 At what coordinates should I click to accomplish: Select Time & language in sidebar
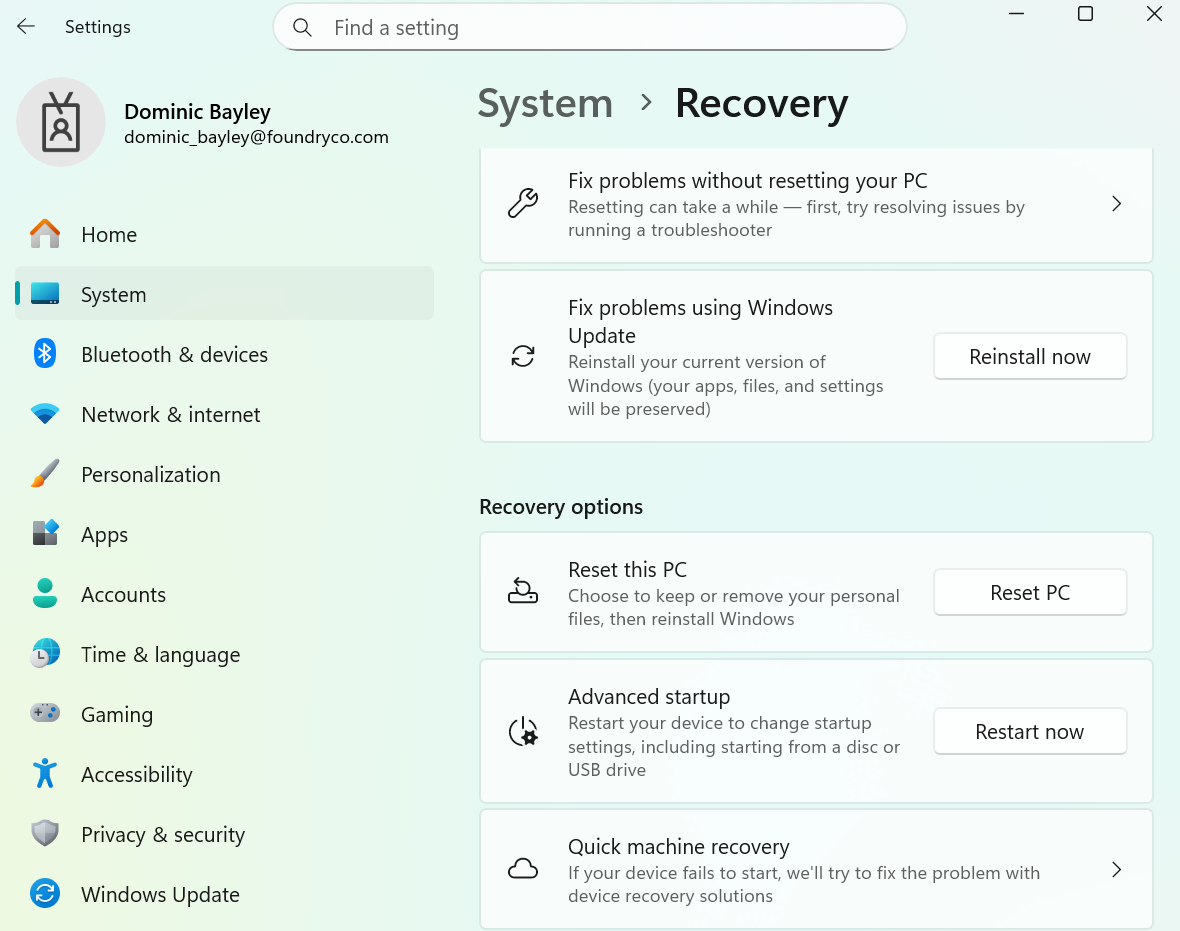click(x=160, y=655)
